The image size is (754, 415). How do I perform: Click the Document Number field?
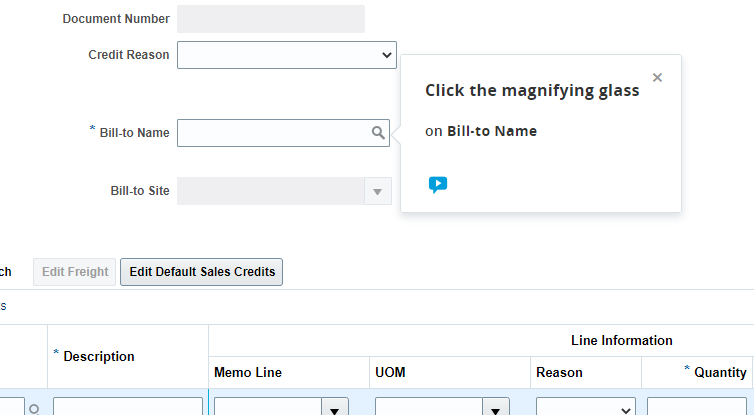[271, 19]
